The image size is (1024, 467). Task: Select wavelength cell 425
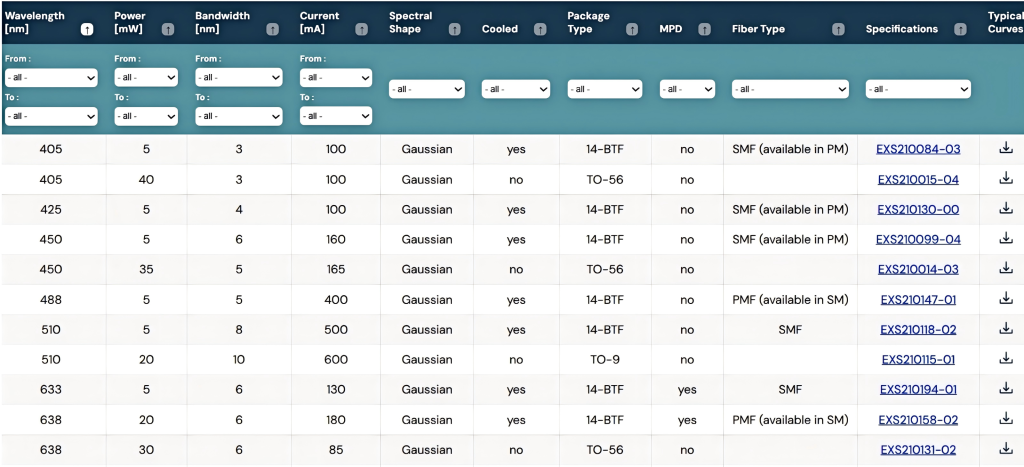pyautogui.click(x=51, y=210)
